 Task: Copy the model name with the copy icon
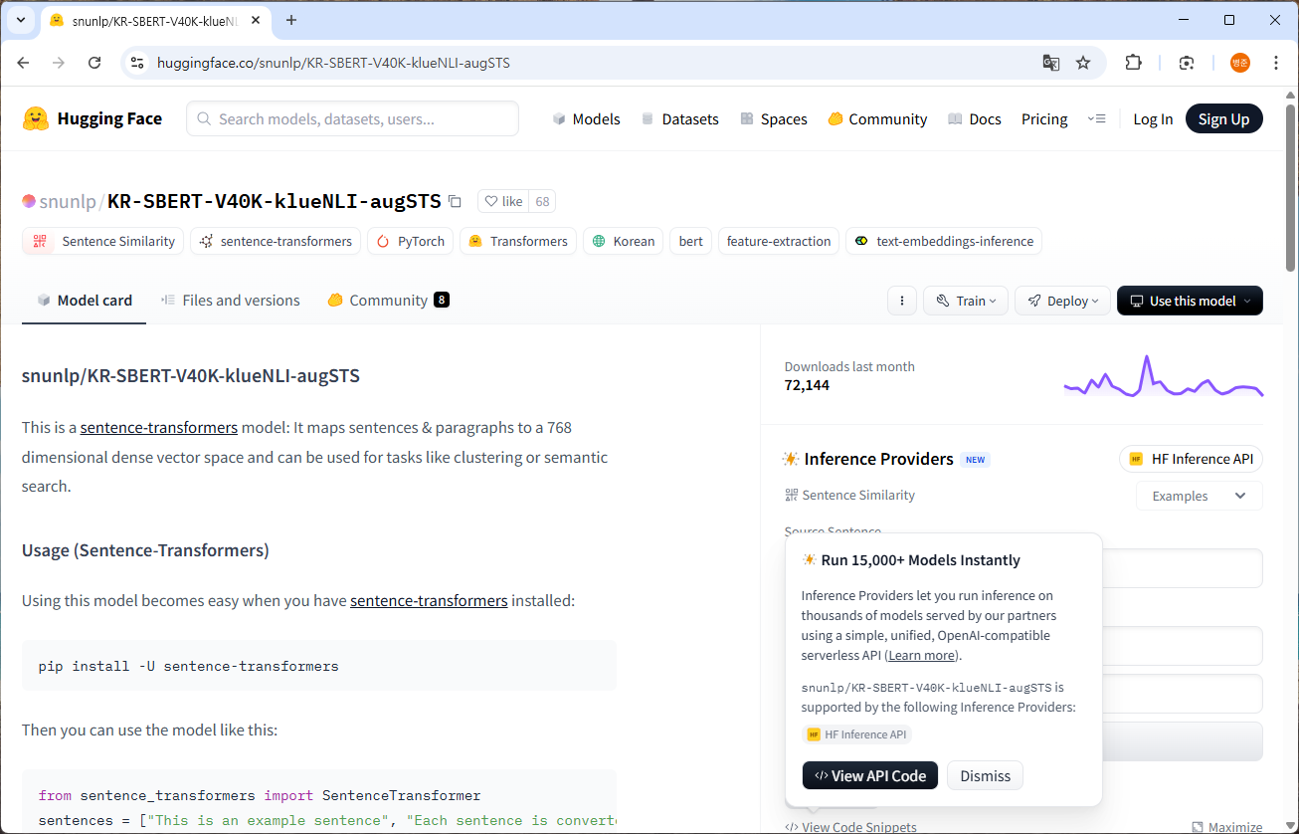tap(455, 201)
